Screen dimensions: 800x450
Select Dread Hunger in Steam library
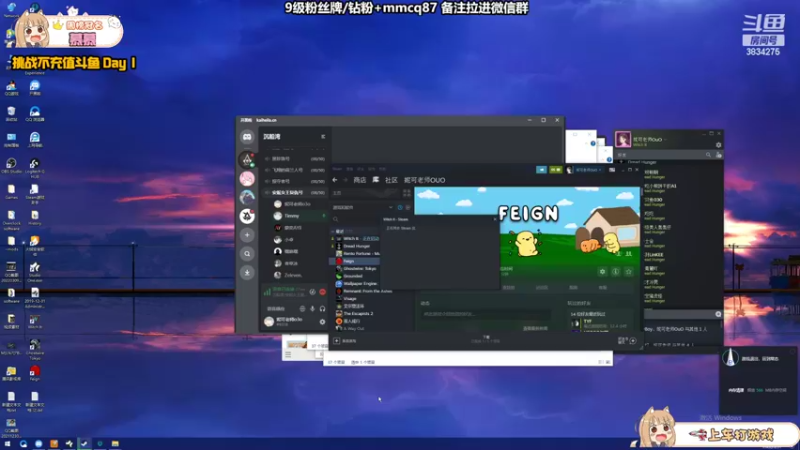357,246
